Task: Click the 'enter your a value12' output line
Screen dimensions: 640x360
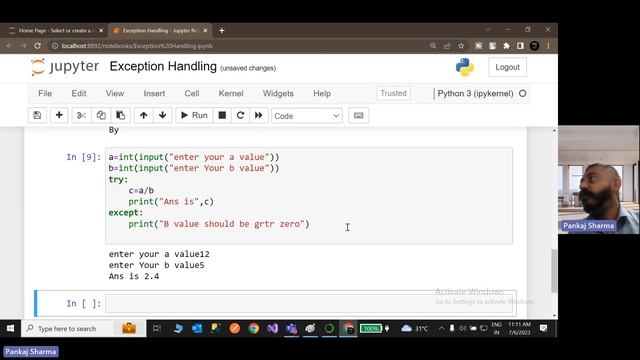Action: pos(159,254)
